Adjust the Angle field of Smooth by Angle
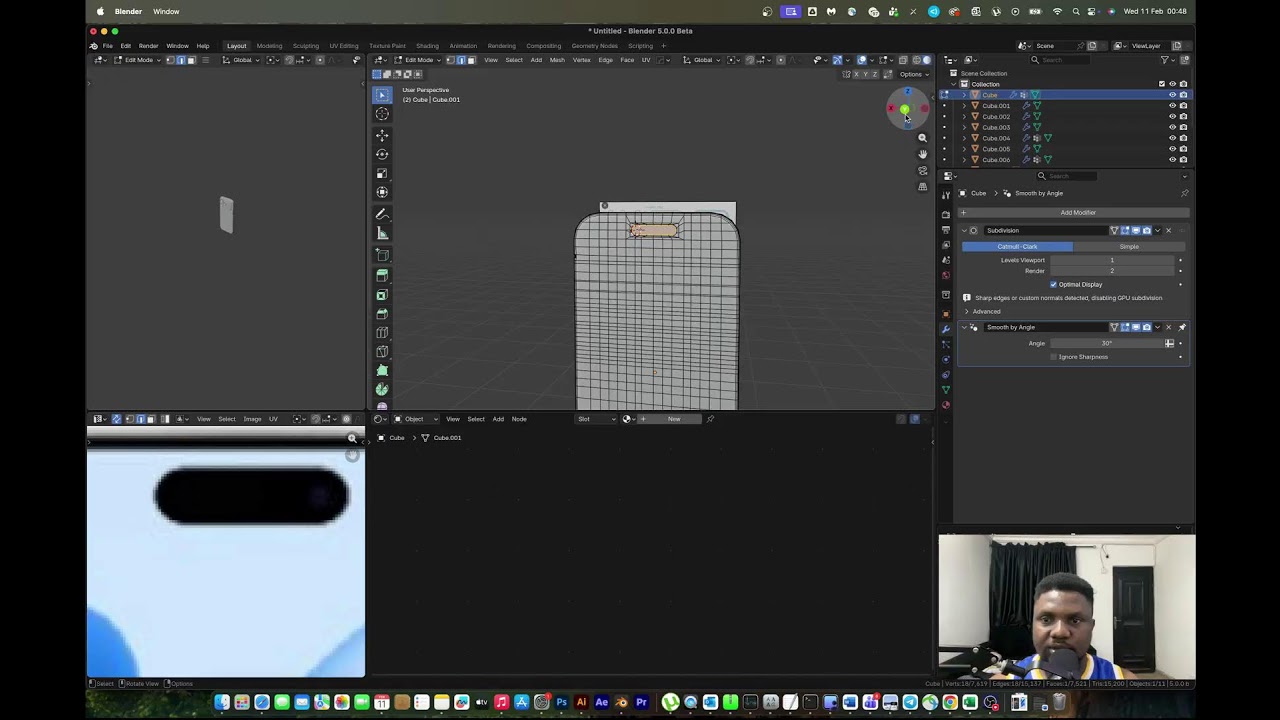The width and height of the screenshot is (1280, 720). click(1106, 344)
